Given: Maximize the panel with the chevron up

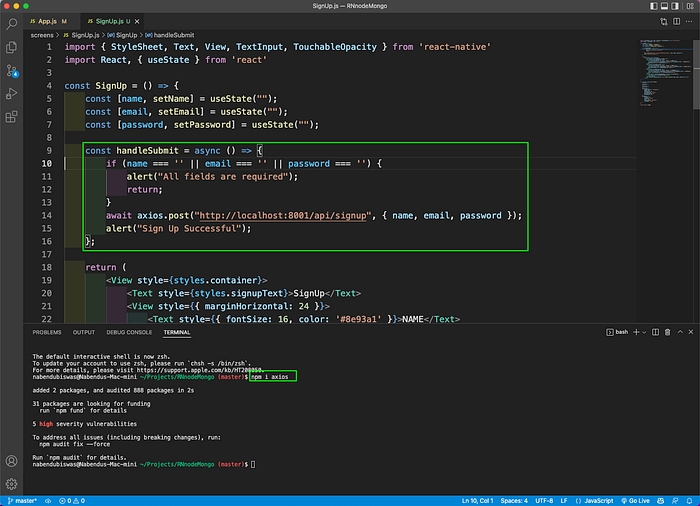Looking at the screenshot, I should (x=680, y=332).
